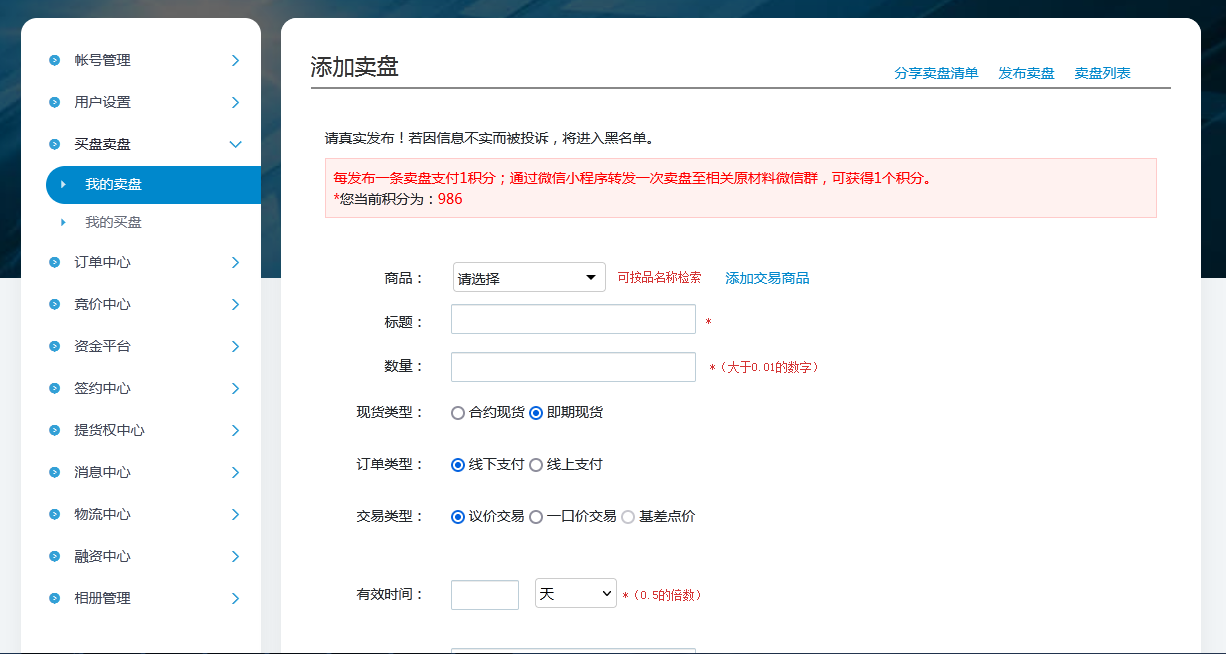Click the bullet icon beside 相册管理
Viewport: 1226px width, 654px height.
tap(54, 598)
